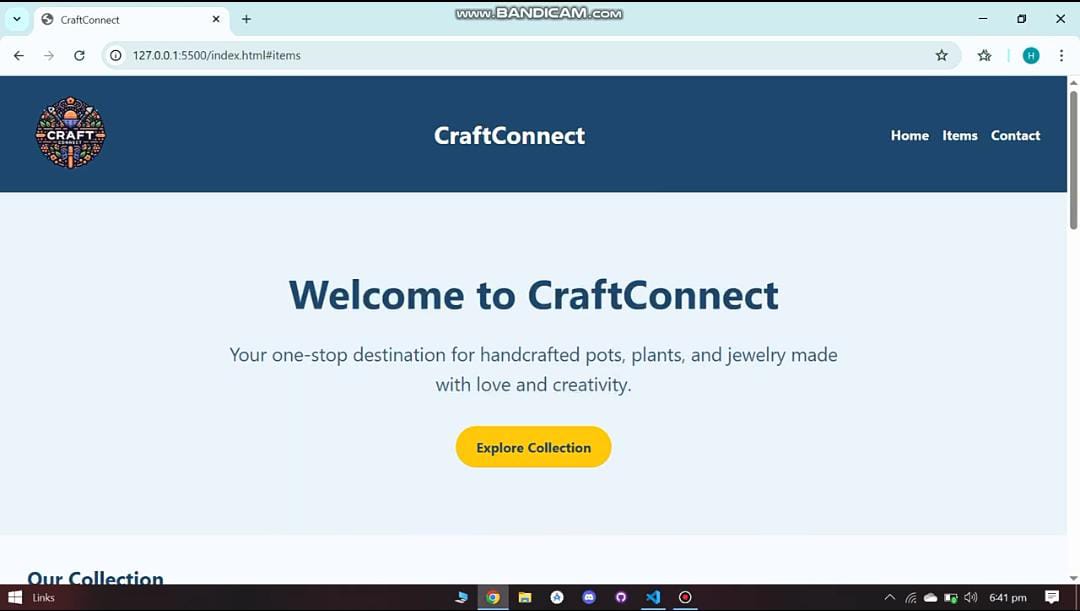Expand the tab search dropdown arrow
The width and height of the screenshot is (1080, 611).
click(x=17, y=19)
